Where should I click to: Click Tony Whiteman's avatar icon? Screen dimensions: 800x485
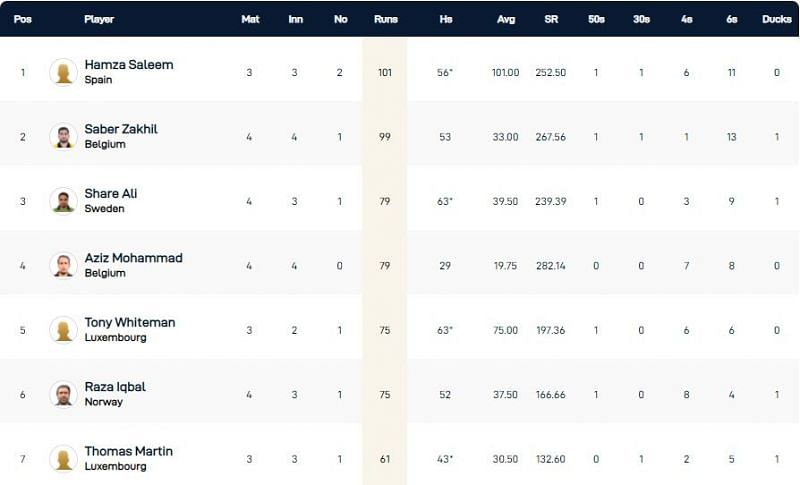(x=63, y=329)
